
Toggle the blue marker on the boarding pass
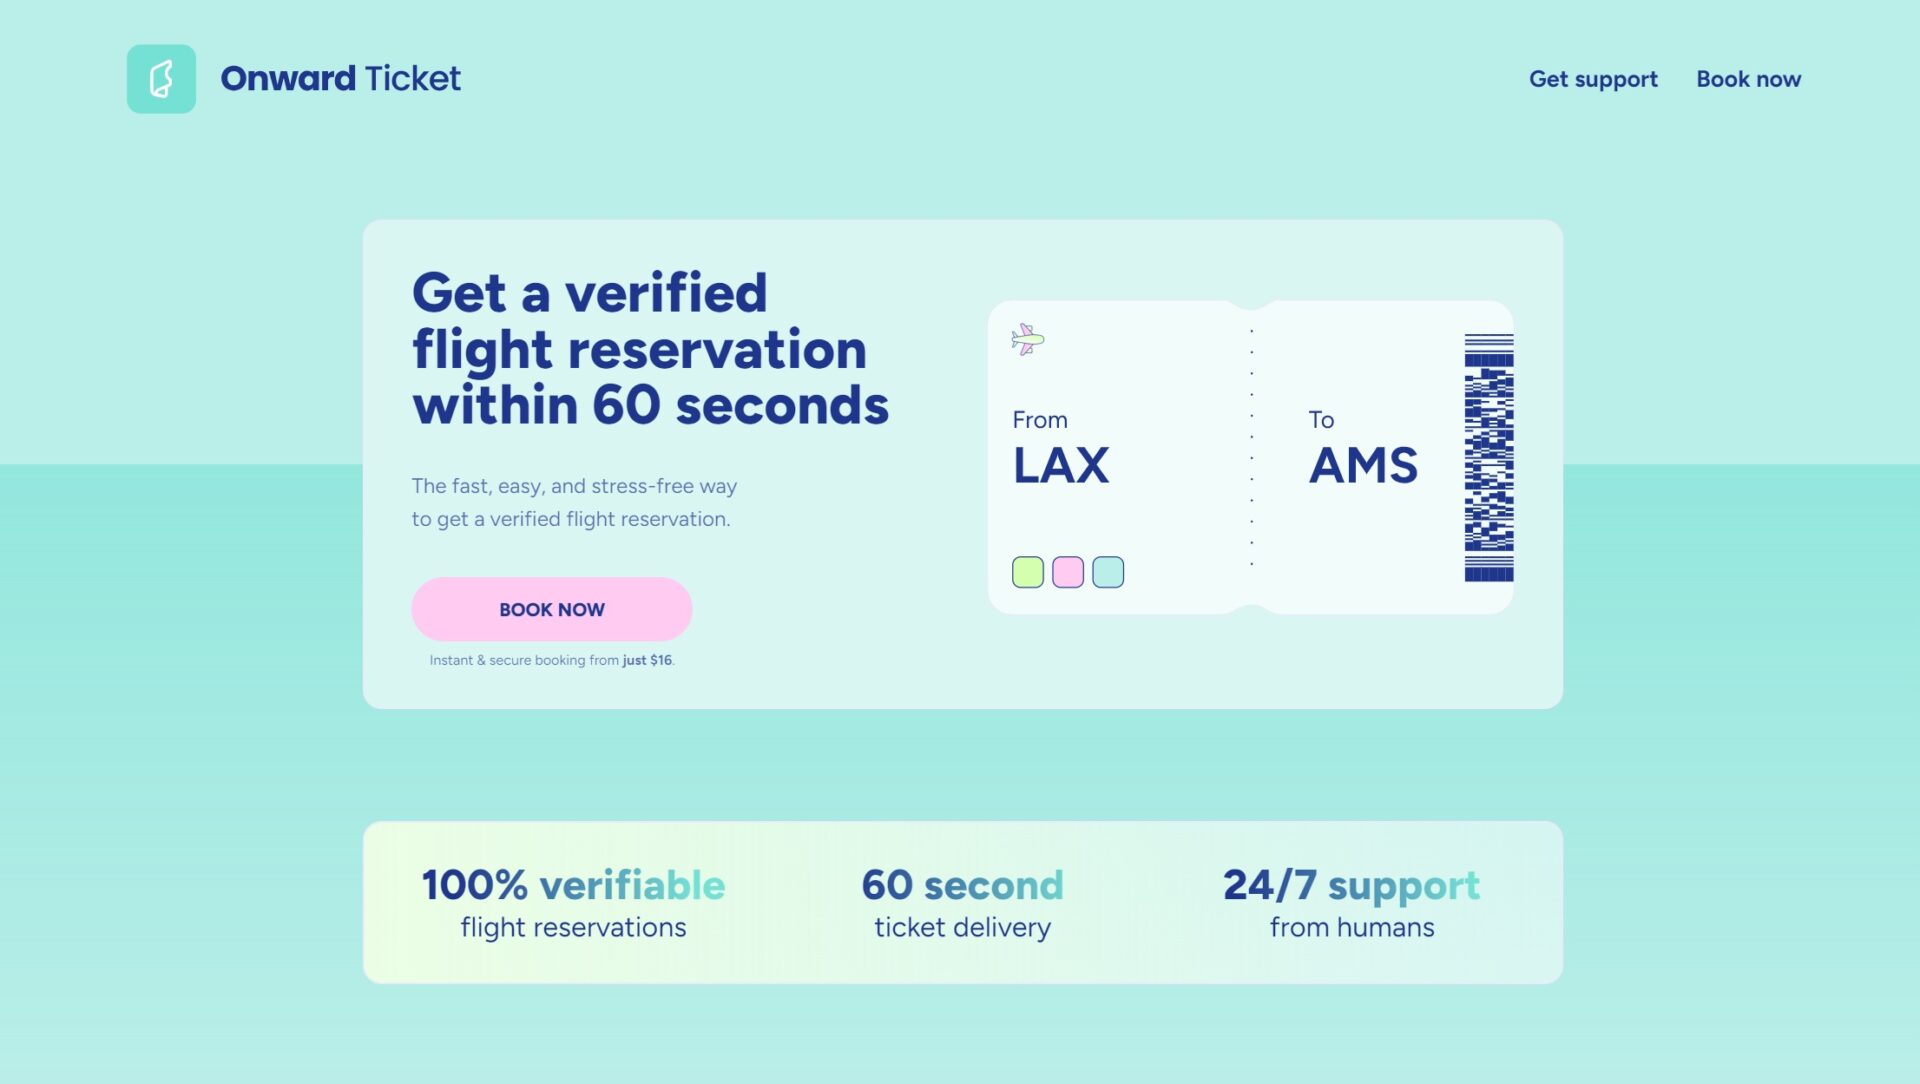coord(1110,572)
